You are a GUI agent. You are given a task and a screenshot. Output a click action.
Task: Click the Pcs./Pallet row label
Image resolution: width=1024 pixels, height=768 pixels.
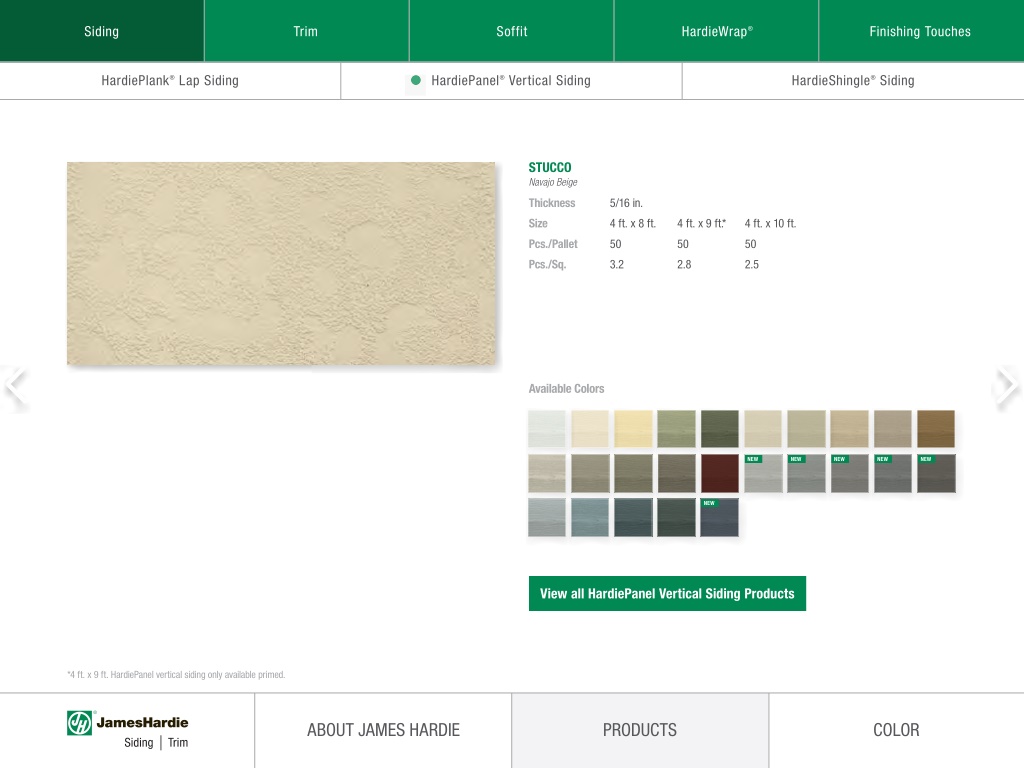tap(553, 244)
